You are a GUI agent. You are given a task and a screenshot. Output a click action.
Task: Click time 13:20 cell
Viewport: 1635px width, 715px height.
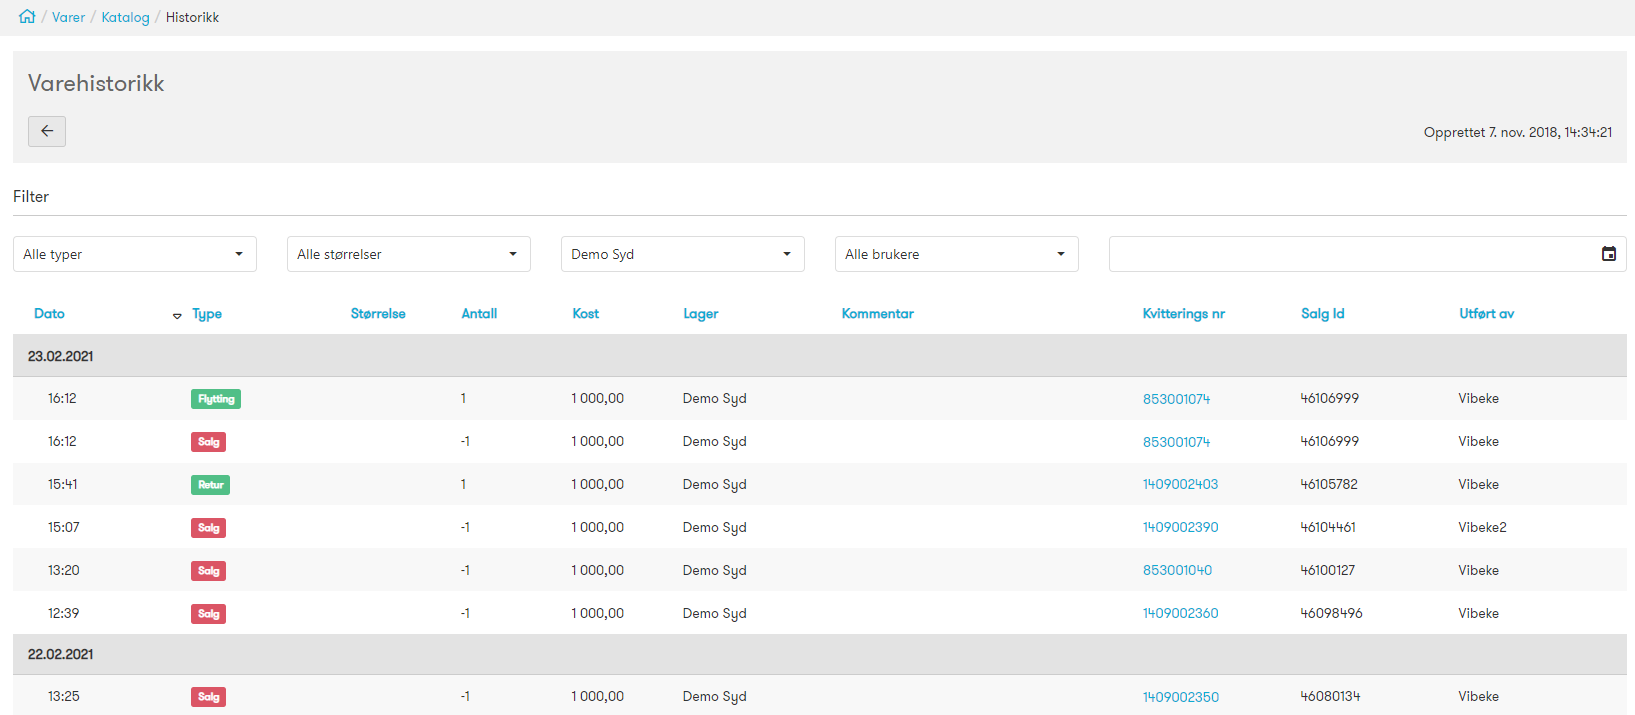point(64,570)
